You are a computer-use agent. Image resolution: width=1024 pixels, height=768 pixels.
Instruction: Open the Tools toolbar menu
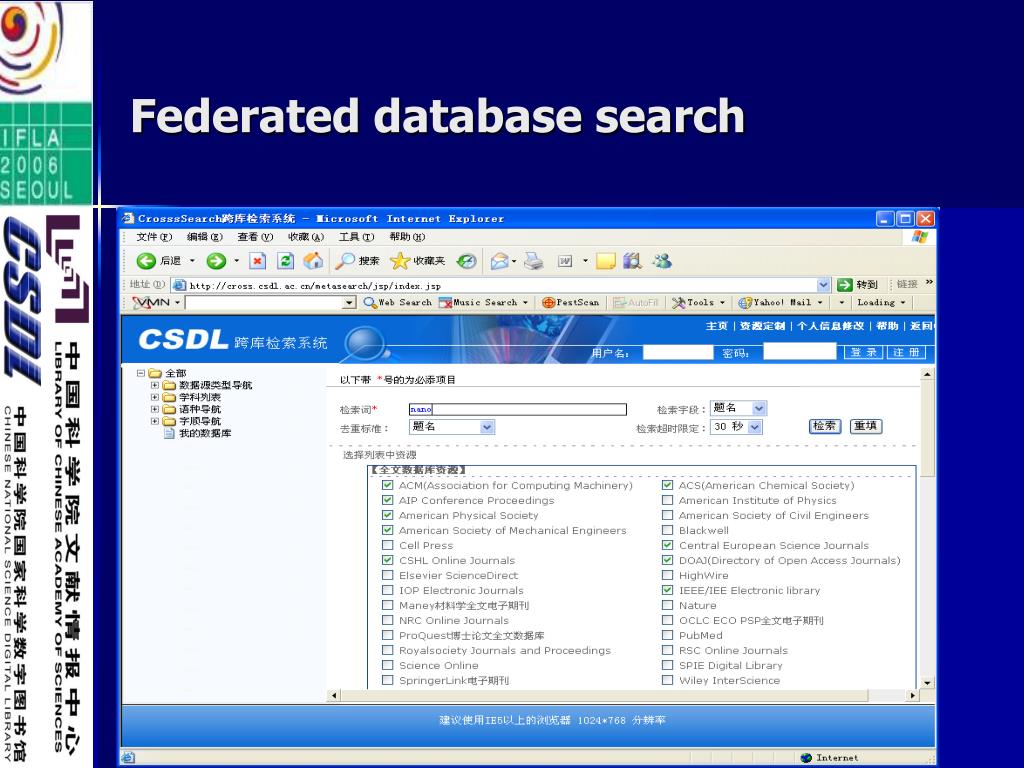point(698,302)
